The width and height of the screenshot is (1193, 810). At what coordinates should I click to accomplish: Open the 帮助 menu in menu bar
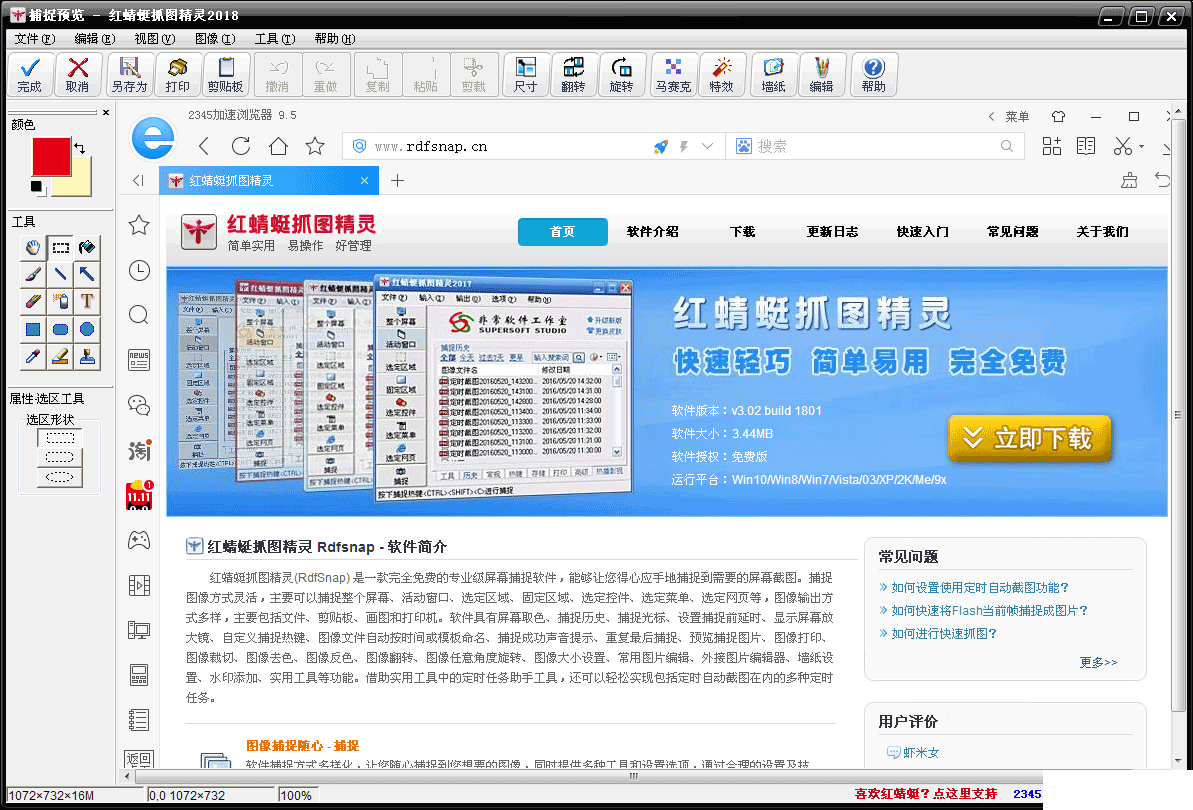point(335,39)
